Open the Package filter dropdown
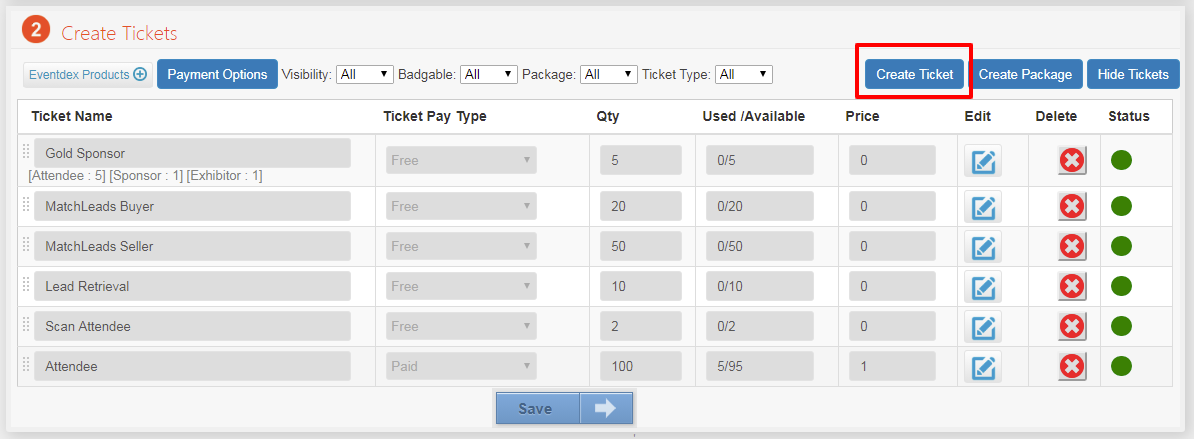Screen dimensions: 1194x439 point(609,74)
